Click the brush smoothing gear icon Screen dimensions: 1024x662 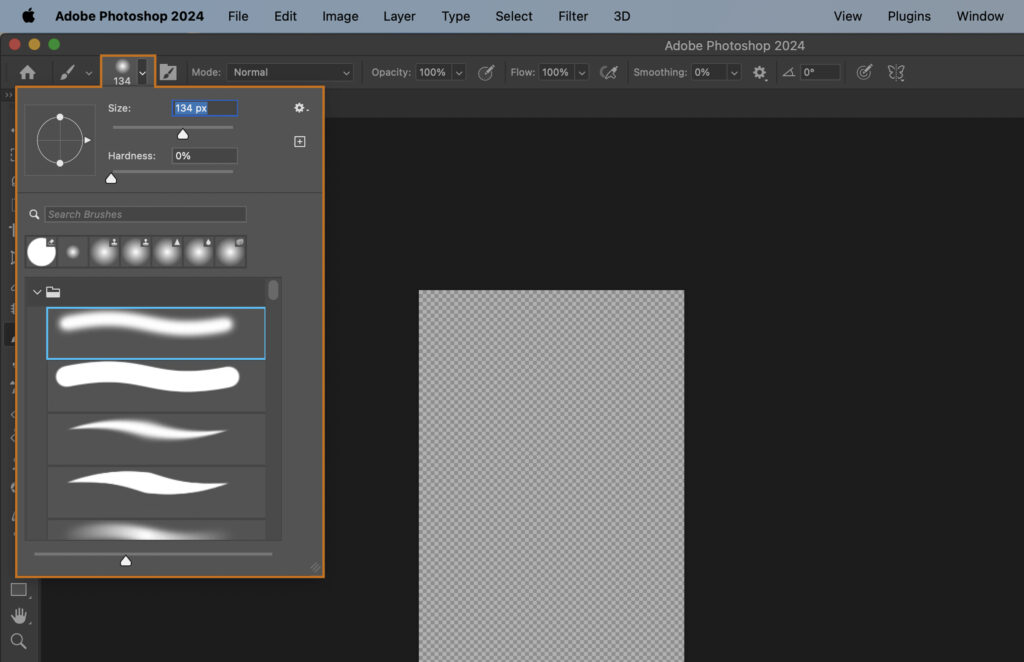click(x=758, y=72)
